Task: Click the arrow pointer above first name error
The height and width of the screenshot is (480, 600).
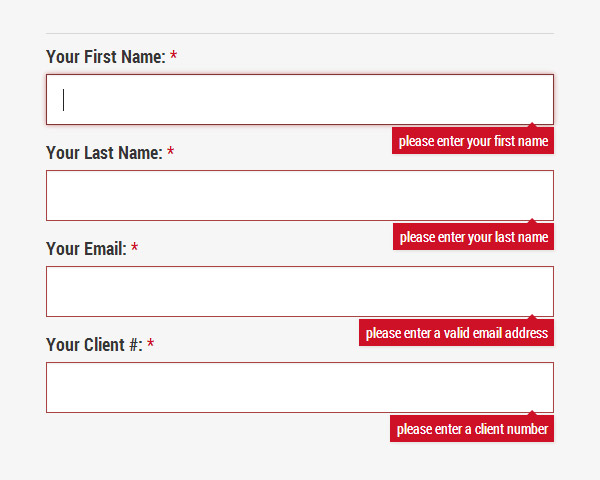Action: [x=532, y=125]
